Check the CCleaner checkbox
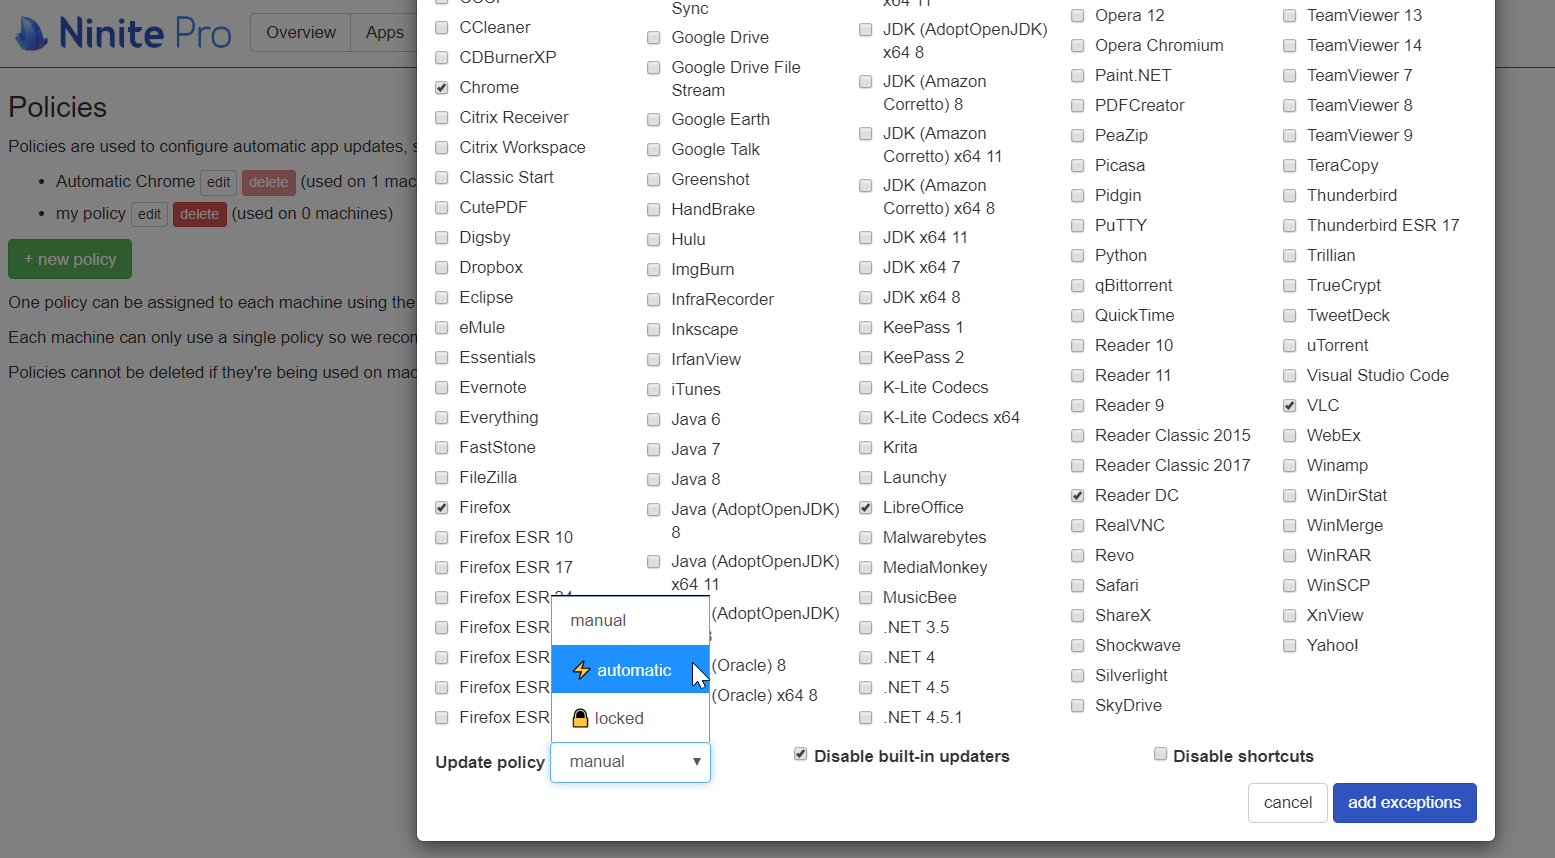Viewport: 1555px width, 858px height. point(441,28)
